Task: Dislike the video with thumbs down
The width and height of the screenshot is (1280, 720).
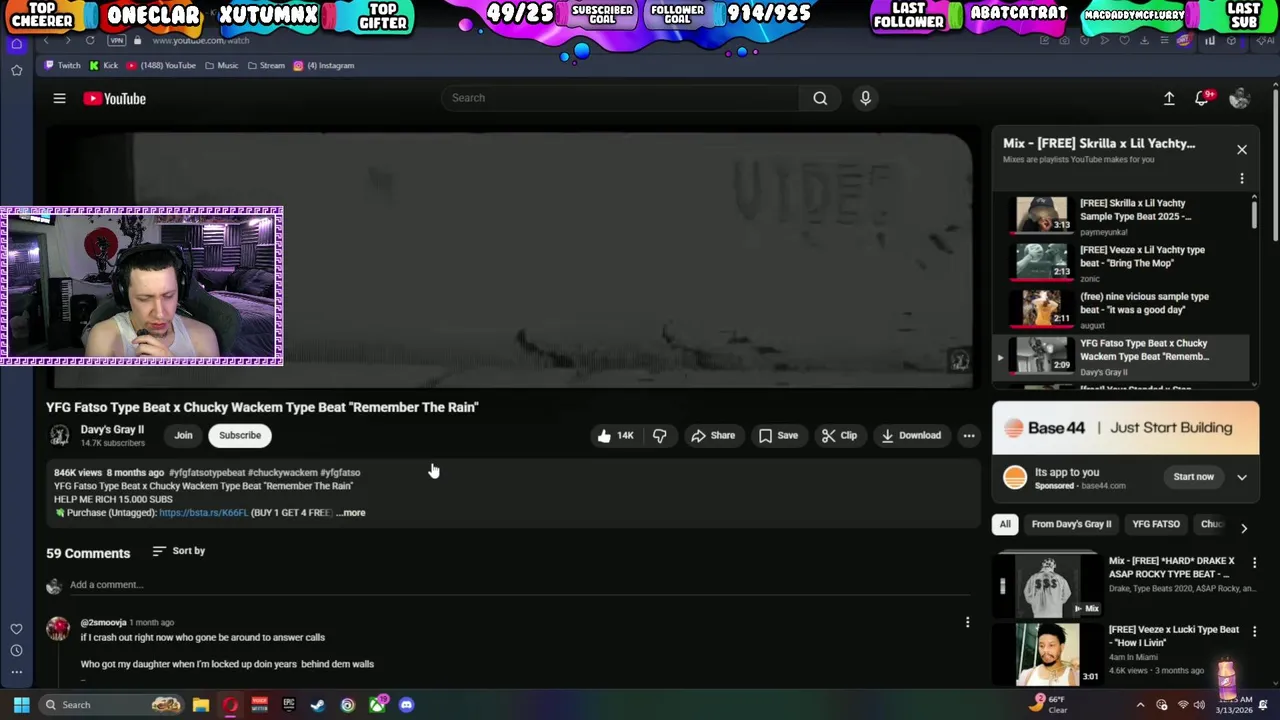Action: point(659,435)
